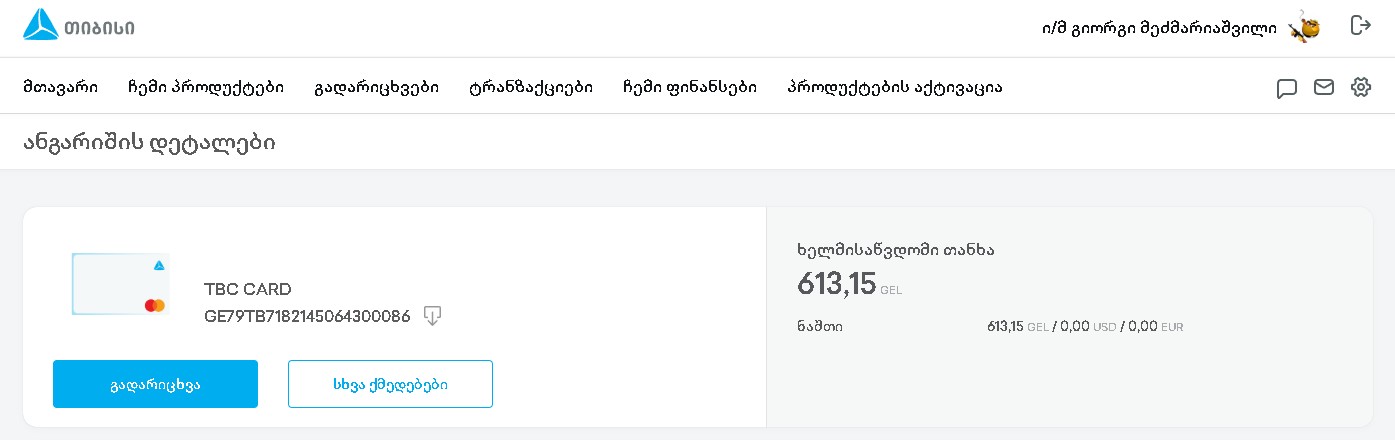Click the თიბისი brand name text

point(103,27)
